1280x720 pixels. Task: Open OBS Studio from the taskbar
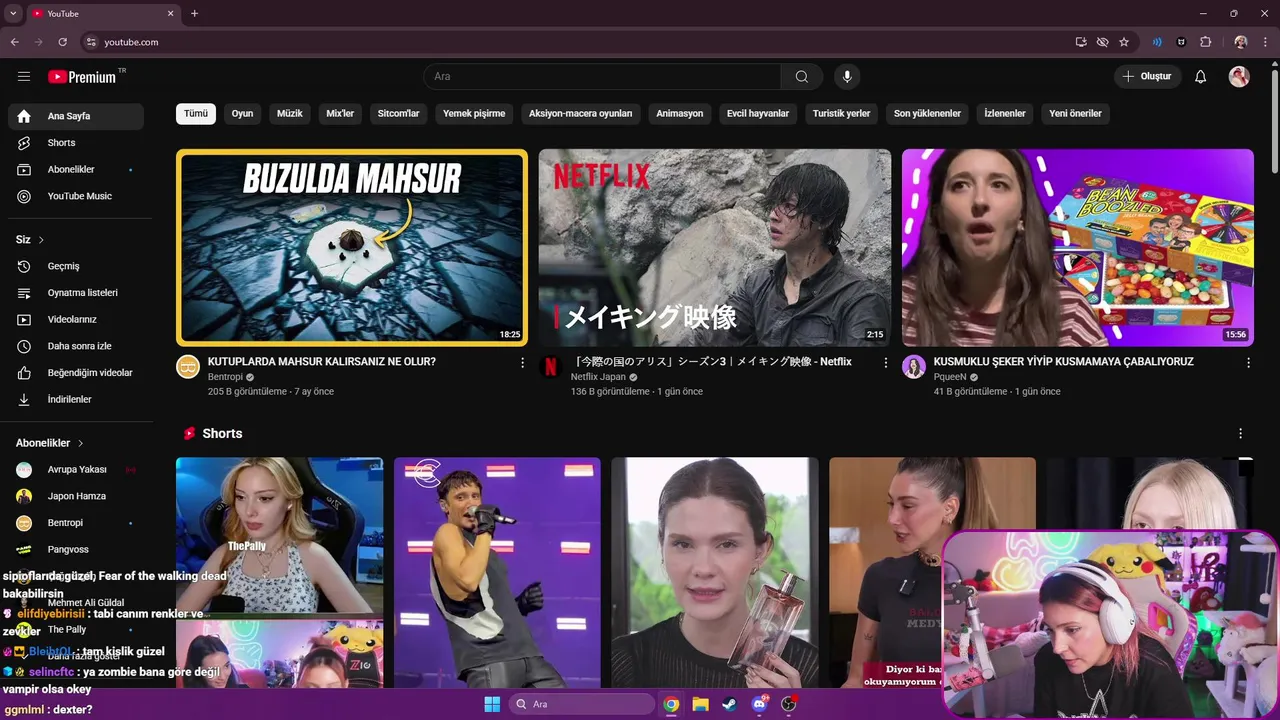tap(789, 704)
